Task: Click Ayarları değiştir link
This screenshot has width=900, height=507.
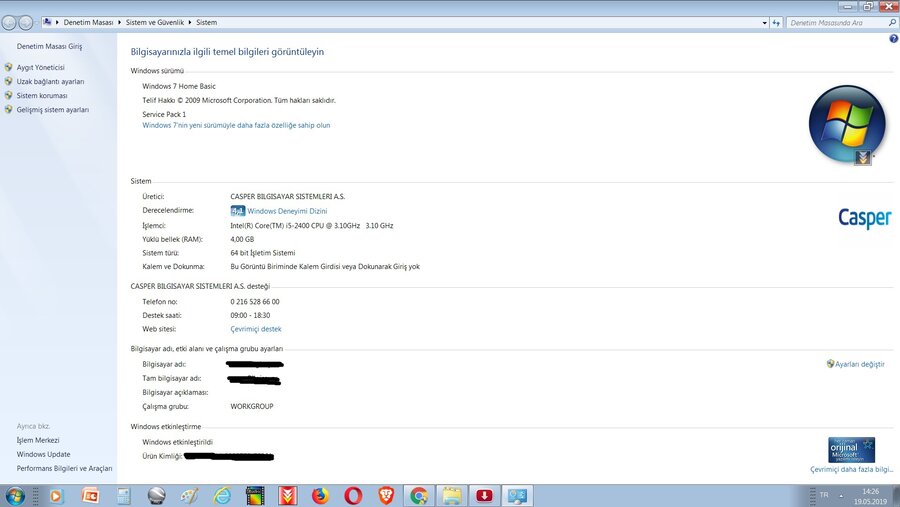Action: click(859, 364)
